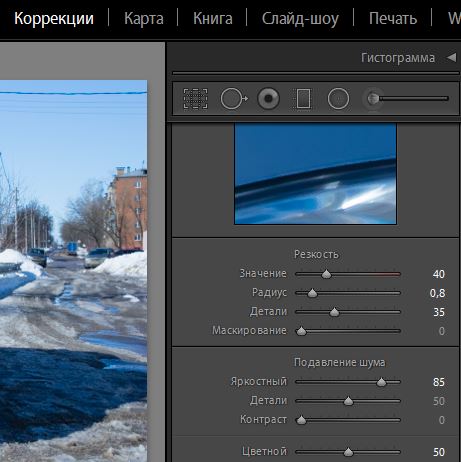Click the detail zoom preview thumbnail
The height and width of the screenshot is (462, 461).
315,173
